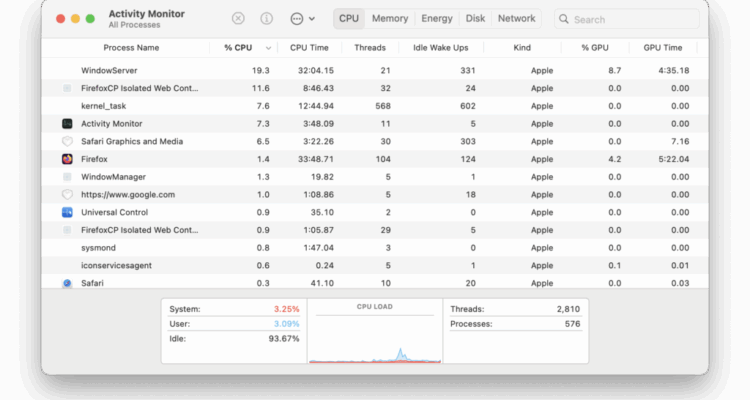Click kernel_task thread count 568
The height and width of the screenshot is (400, 750).
tap(383, 106)
